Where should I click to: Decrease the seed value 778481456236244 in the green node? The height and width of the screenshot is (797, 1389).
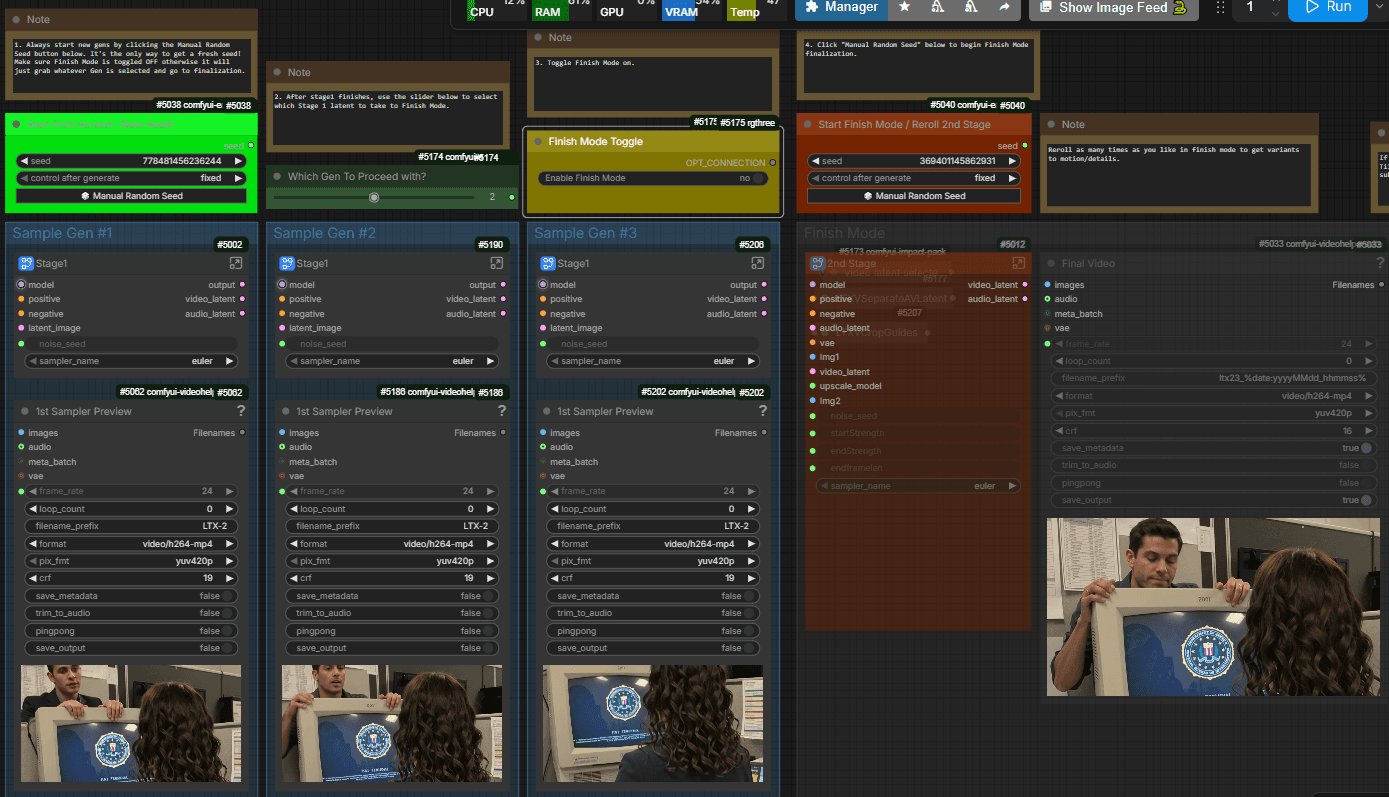[x=24, y=161]
